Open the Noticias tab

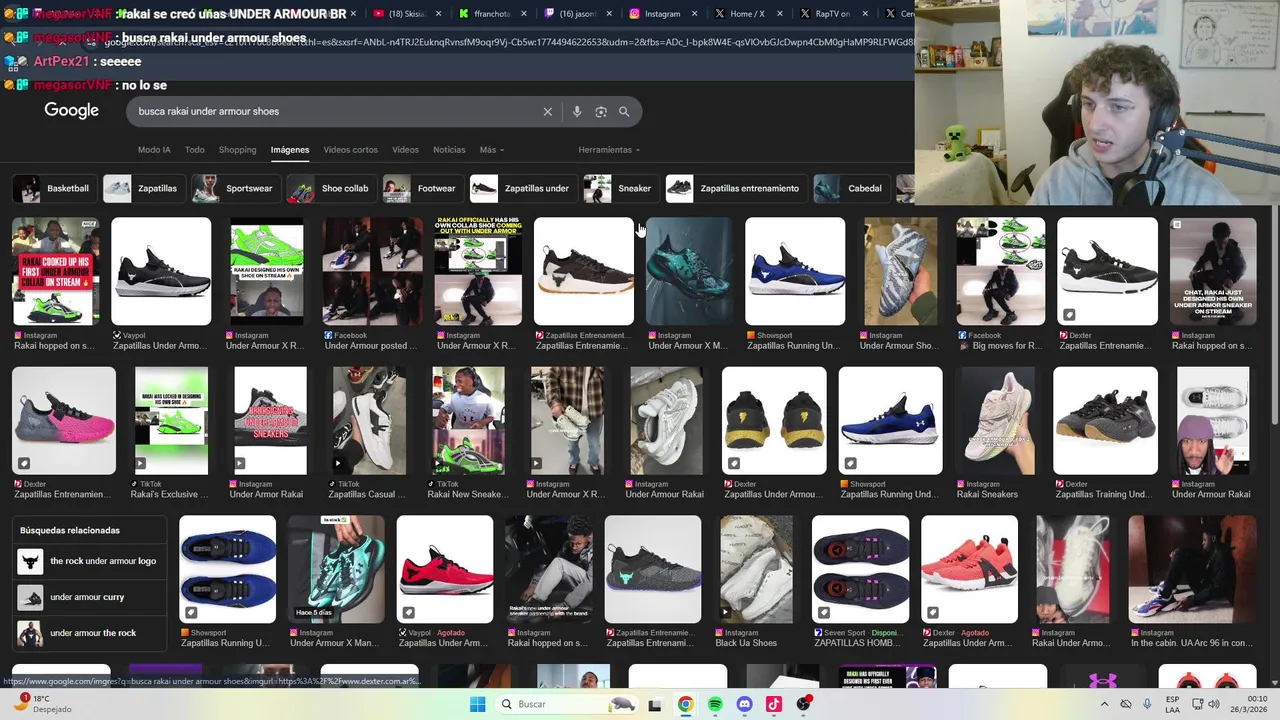click(449, 150)
